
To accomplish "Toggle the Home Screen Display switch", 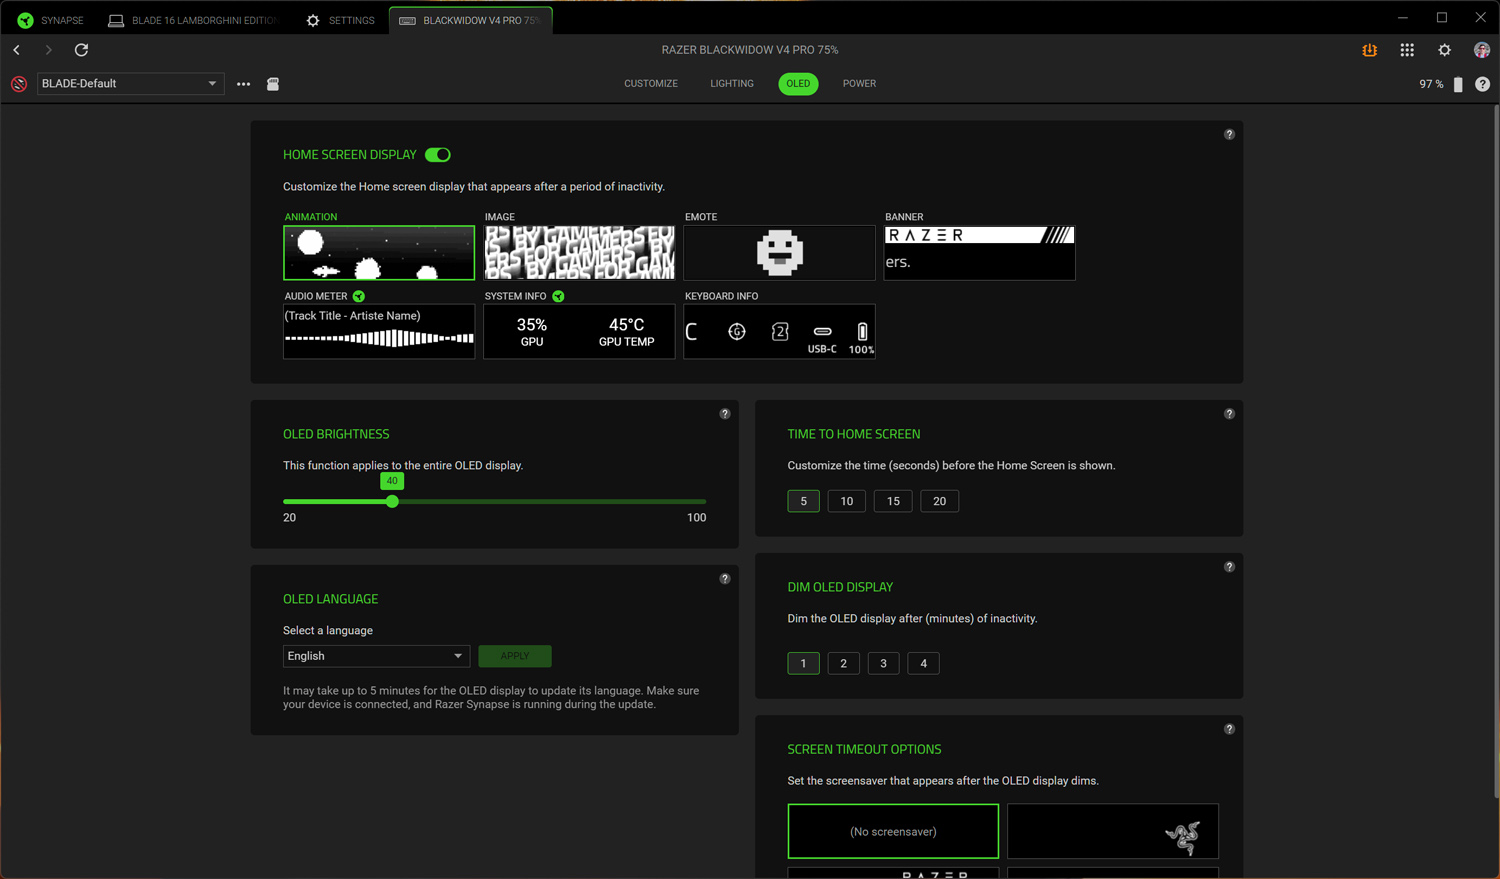I will pyautogui.click(x=438, y=155).
